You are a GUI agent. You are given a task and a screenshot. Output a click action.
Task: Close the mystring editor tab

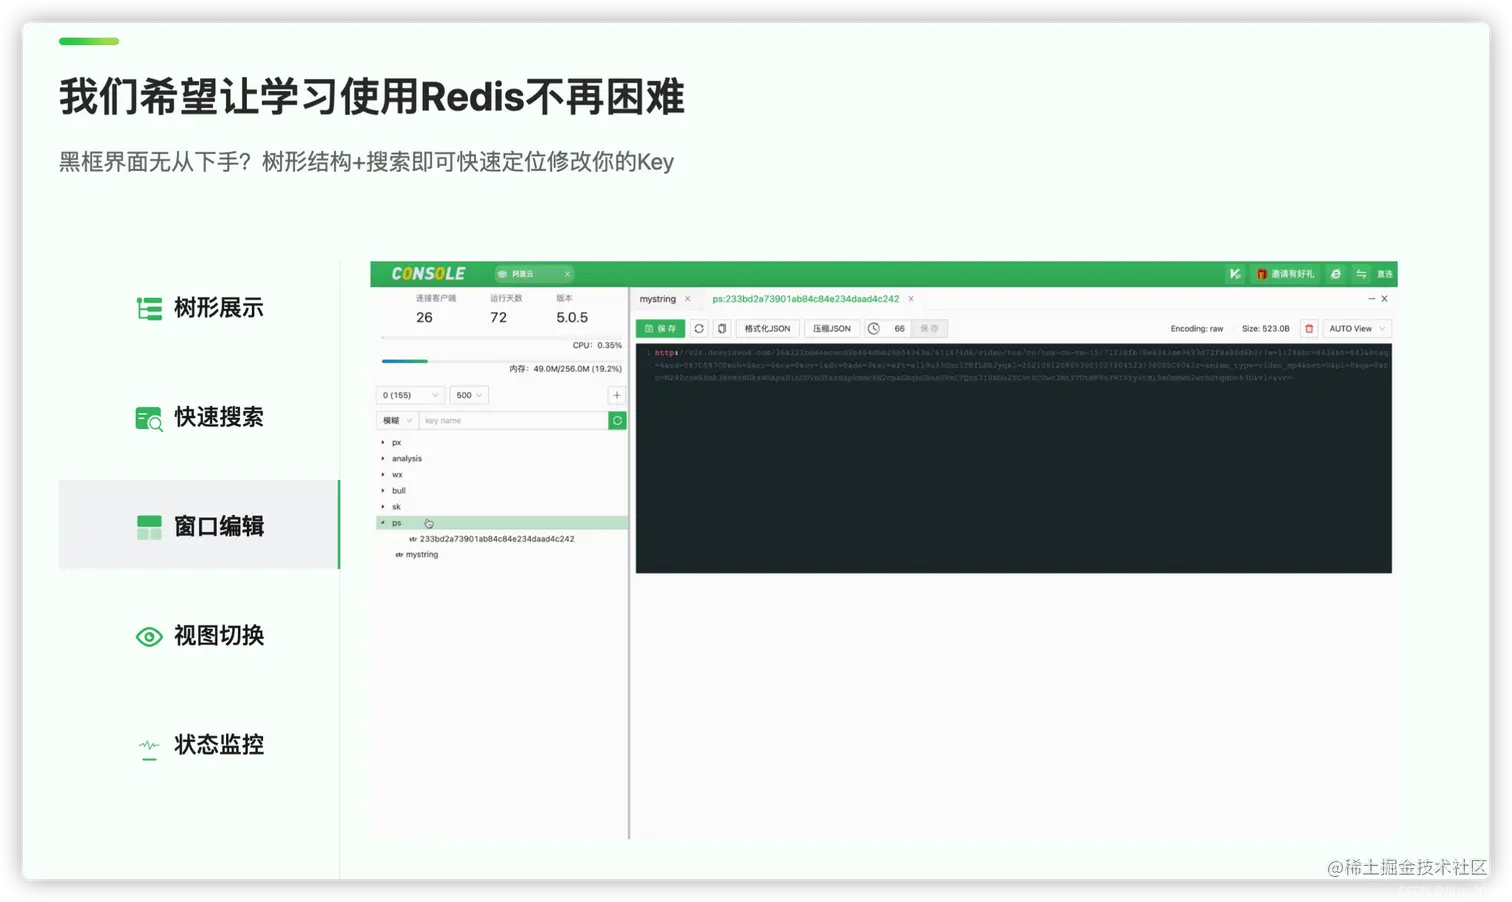coord(688,299)
